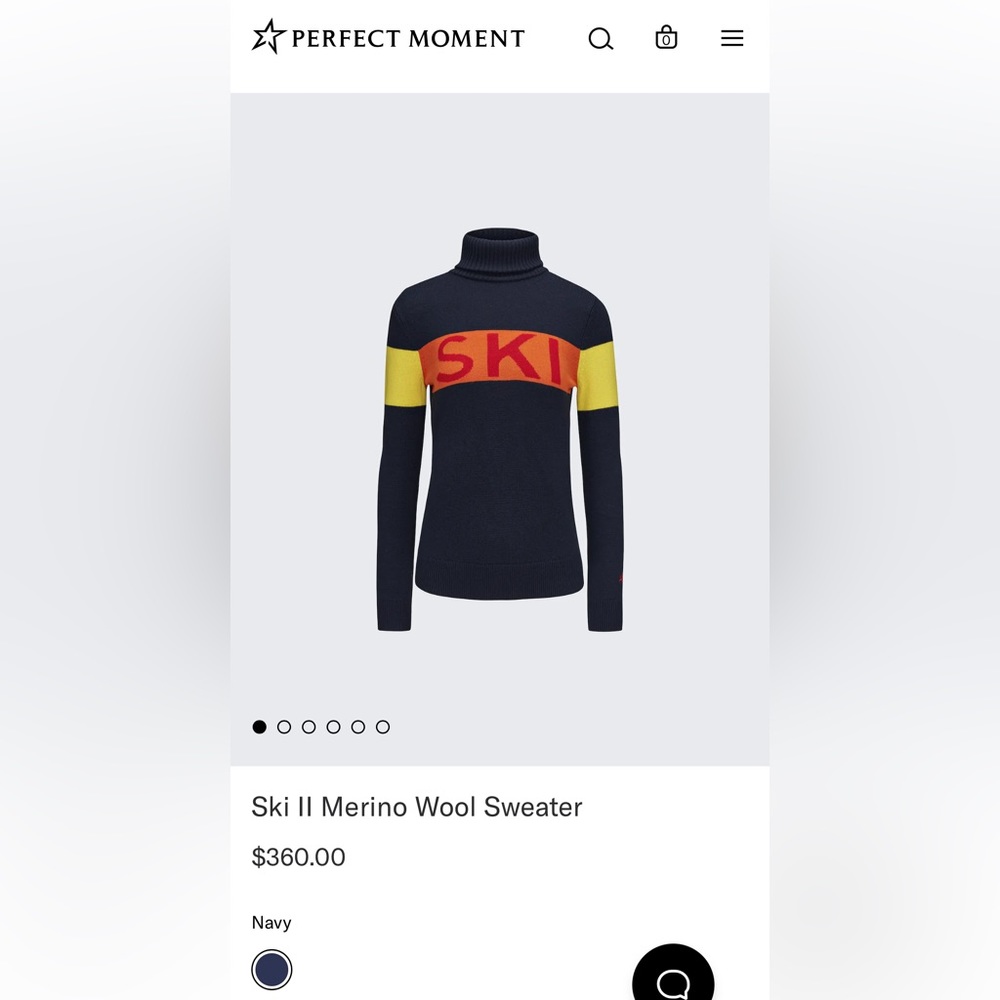Click the Perfect Moment star logo icon
1000x1000 pixels.
point(267,36)
